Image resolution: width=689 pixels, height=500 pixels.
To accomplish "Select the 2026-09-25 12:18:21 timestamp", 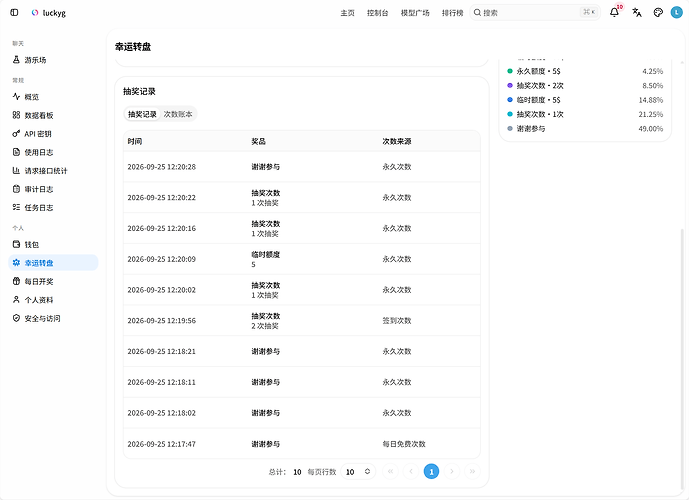I will (x=162, y=351).
